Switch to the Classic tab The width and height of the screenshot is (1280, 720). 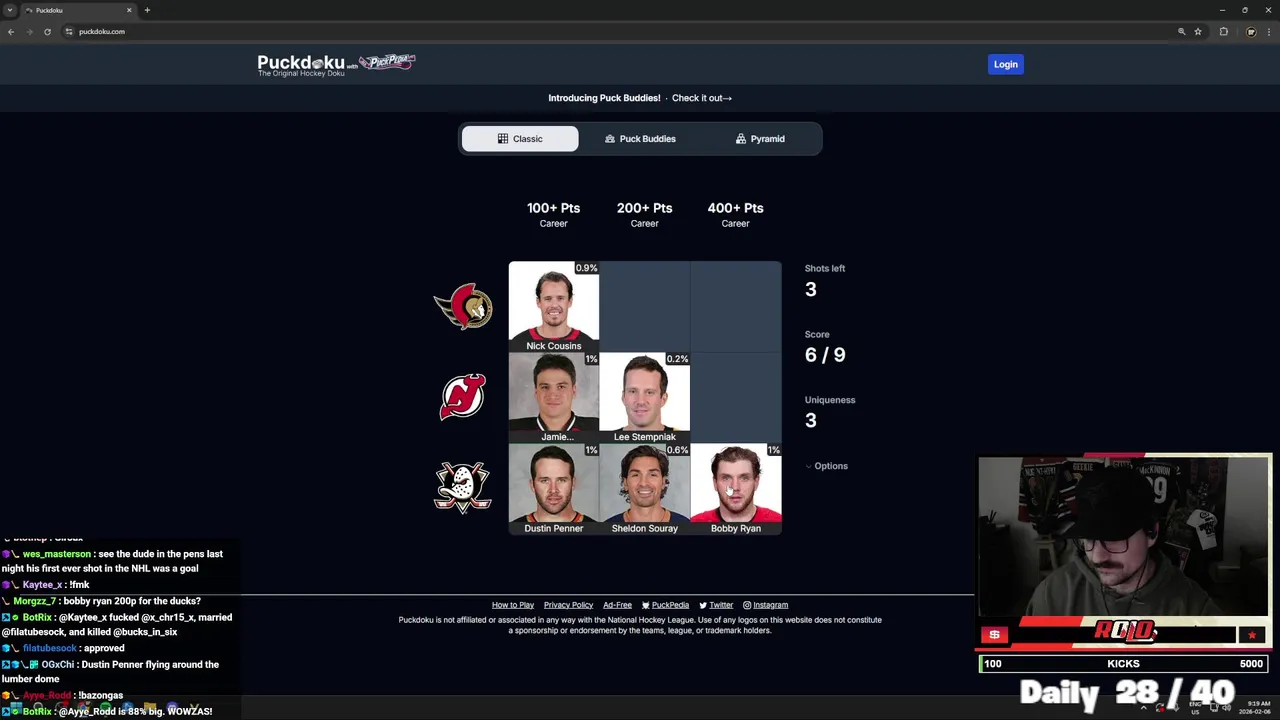520,139
